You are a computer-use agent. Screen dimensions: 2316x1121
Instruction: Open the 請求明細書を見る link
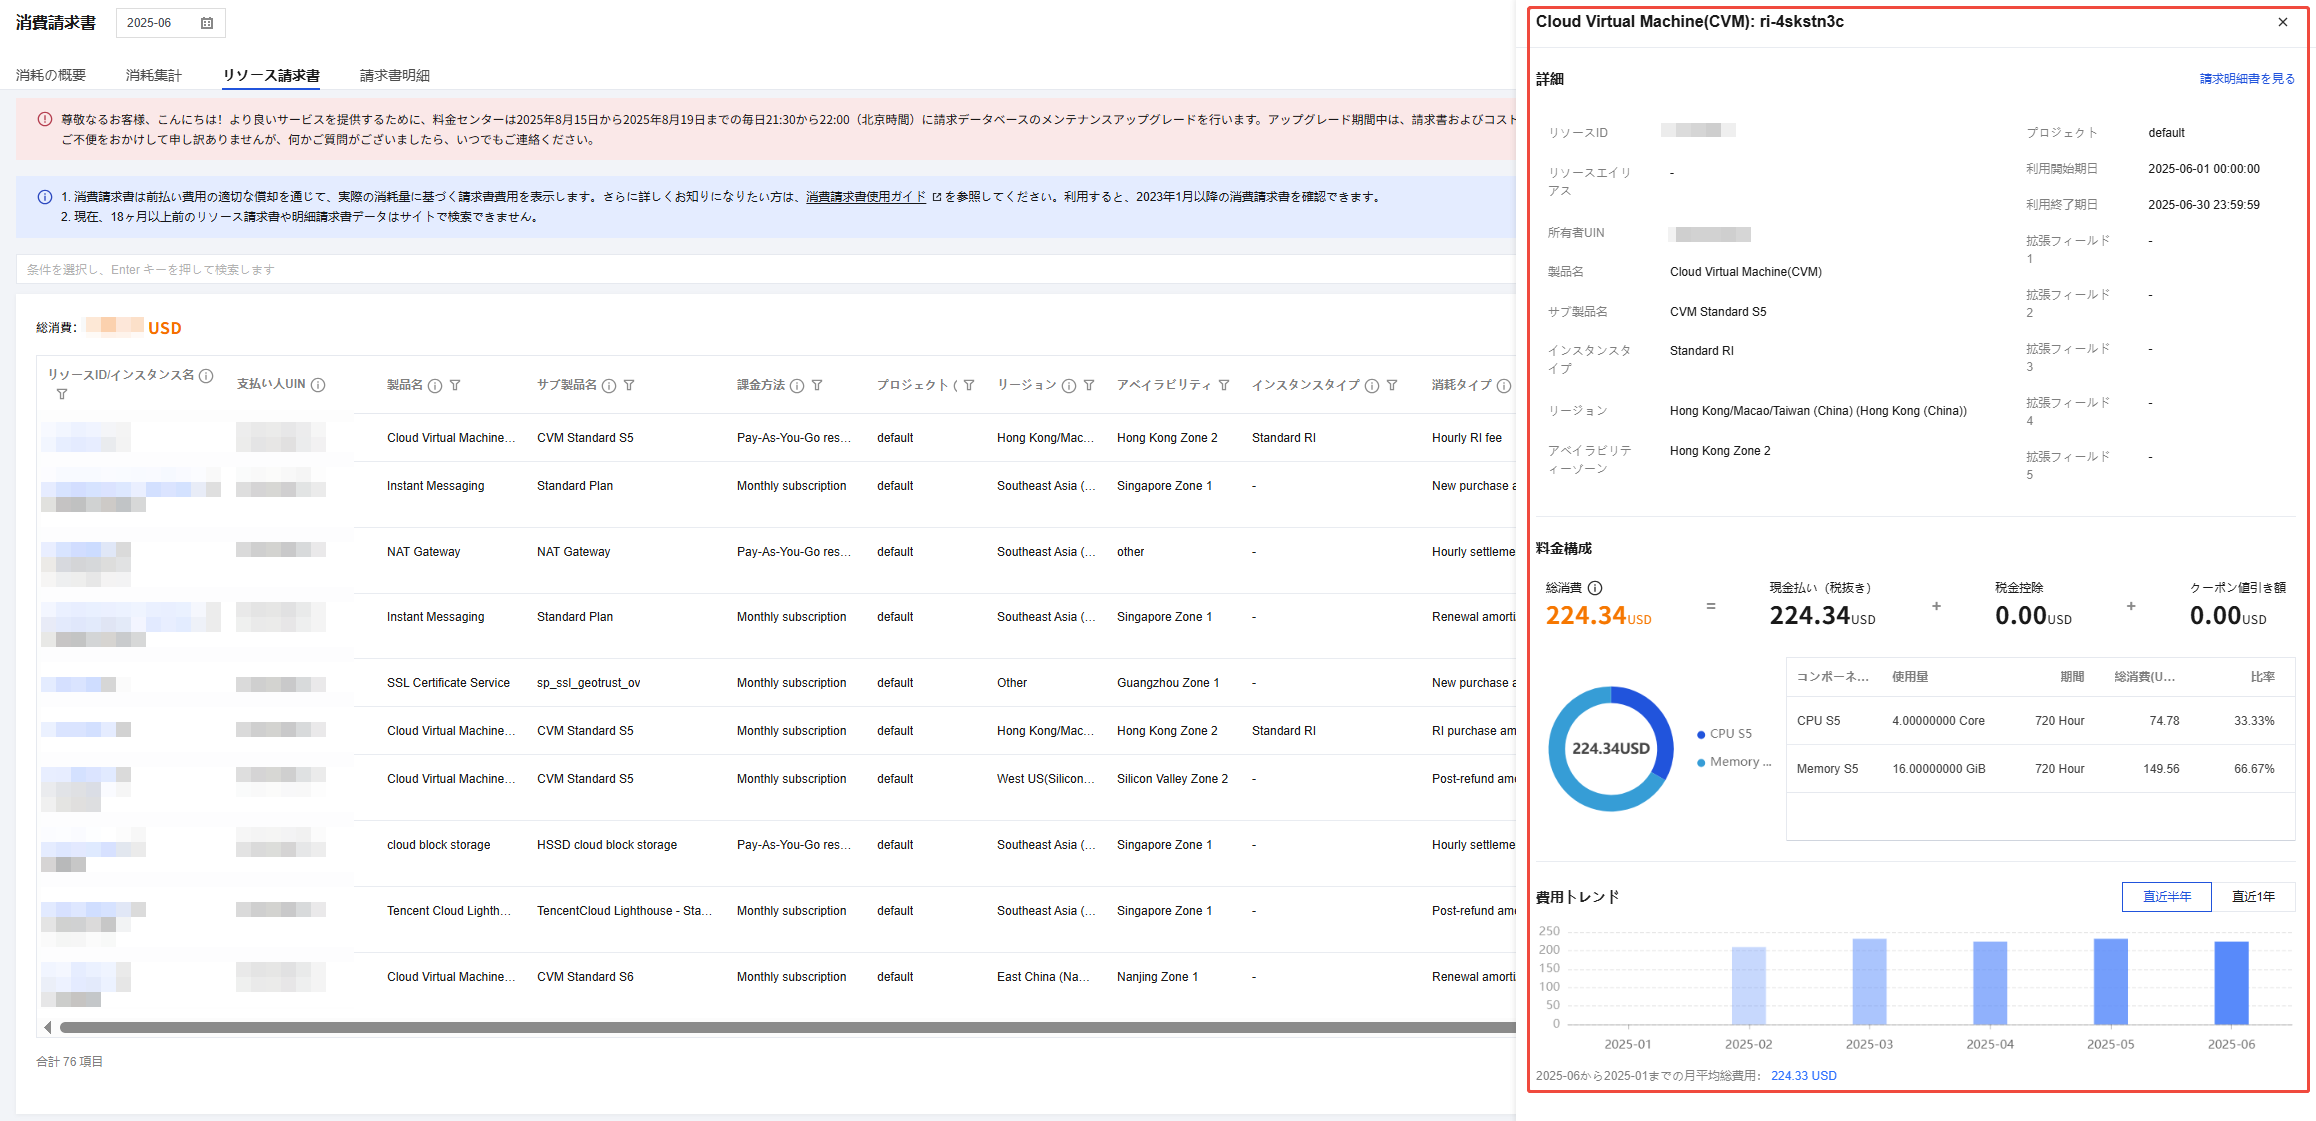(x=2246, y=79)
